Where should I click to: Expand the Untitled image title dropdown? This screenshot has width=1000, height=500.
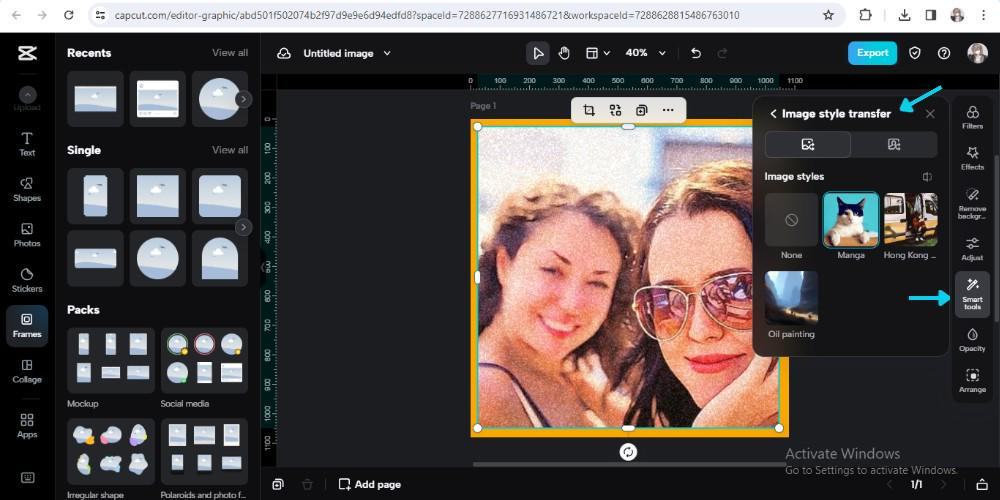tap(386, 54)
